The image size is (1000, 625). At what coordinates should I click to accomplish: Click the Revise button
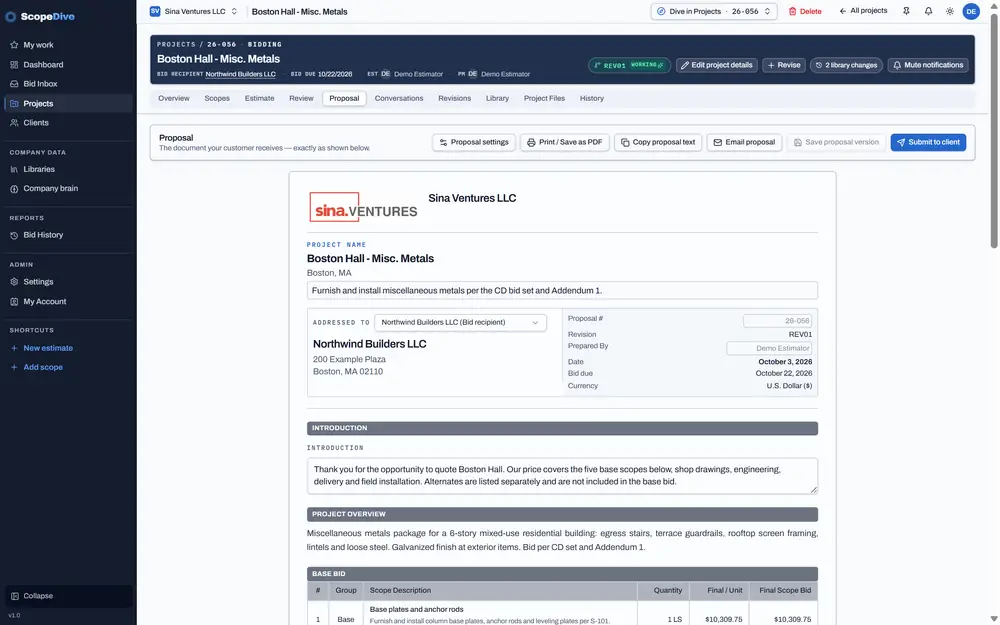[783, 65]
